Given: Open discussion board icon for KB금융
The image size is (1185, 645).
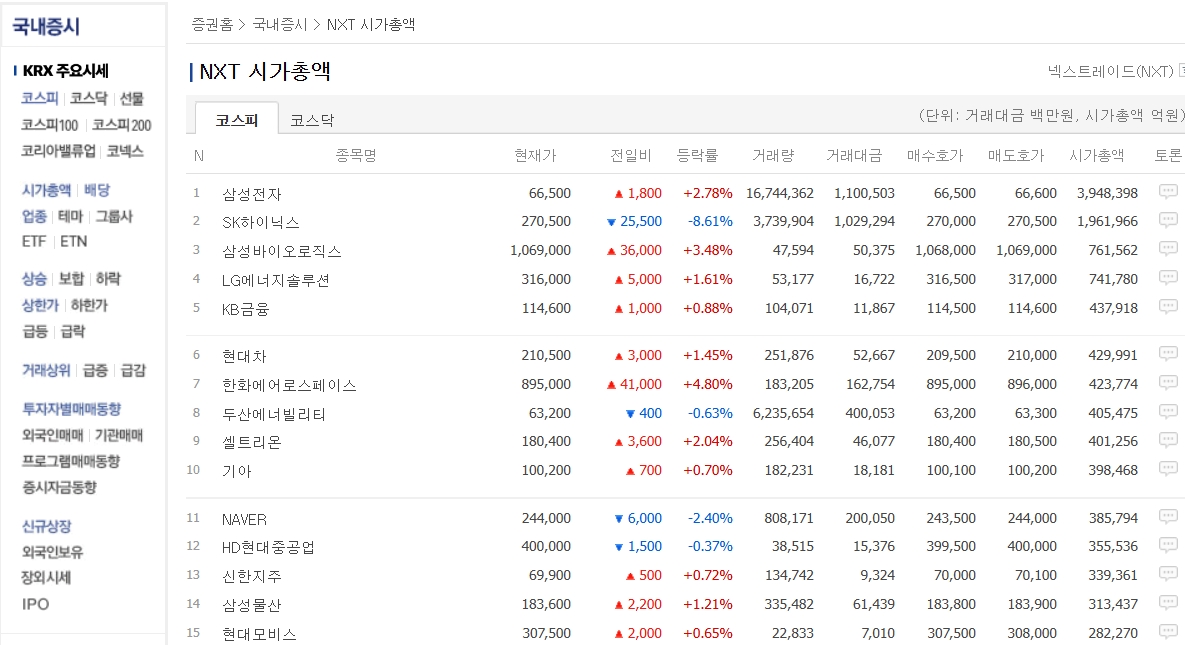Looking at the screenshot, I should pyautogui.click(x=1168, y=307).
